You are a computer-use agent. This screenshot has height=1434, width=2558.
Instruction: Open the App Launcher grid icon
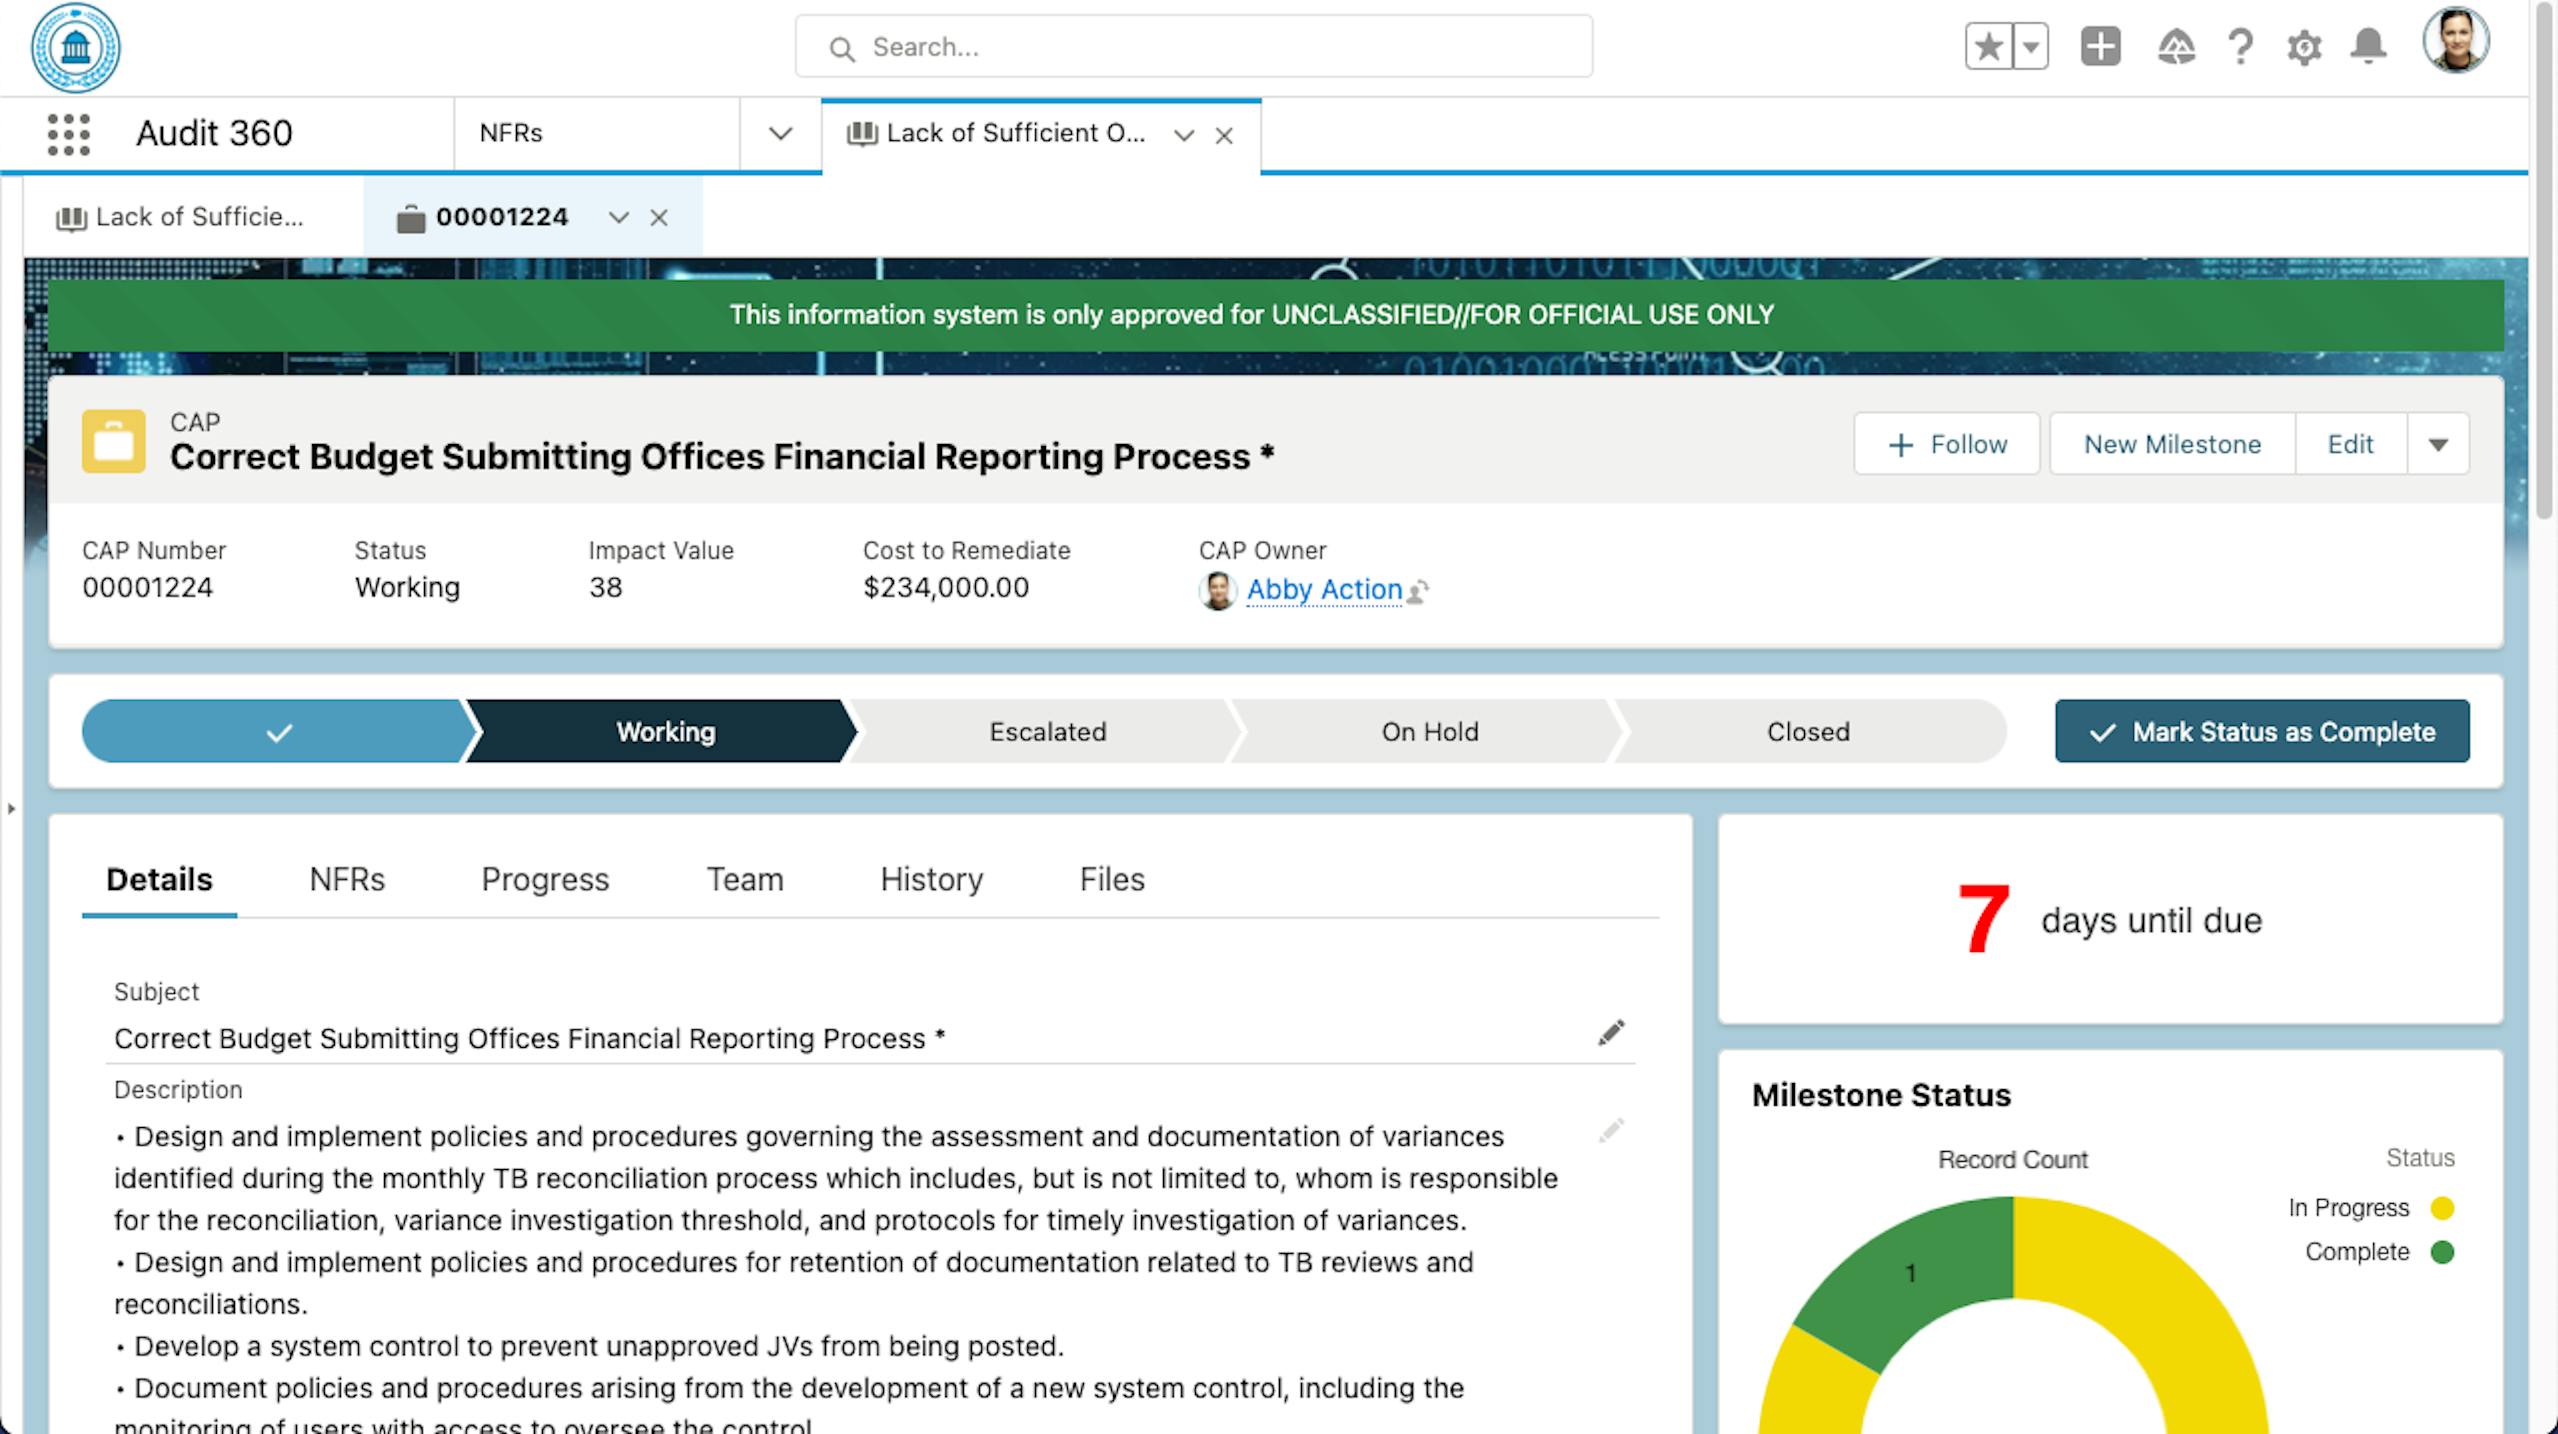(68, 134)
